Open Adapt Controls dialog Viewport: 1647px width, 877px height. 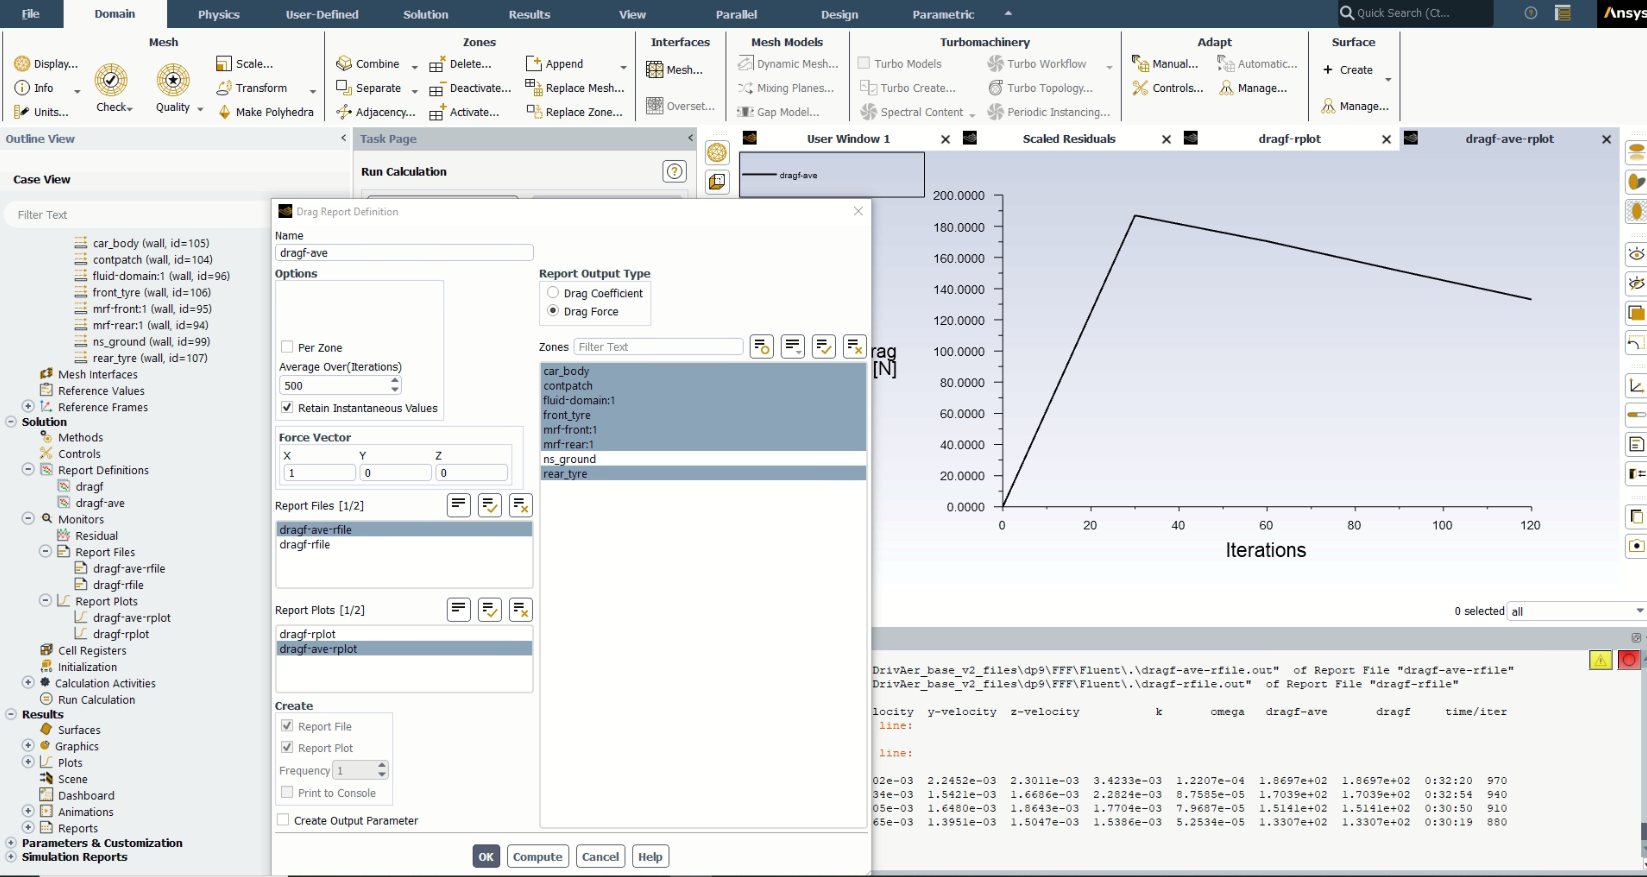pyautogui.click(x=1168, y=88)
